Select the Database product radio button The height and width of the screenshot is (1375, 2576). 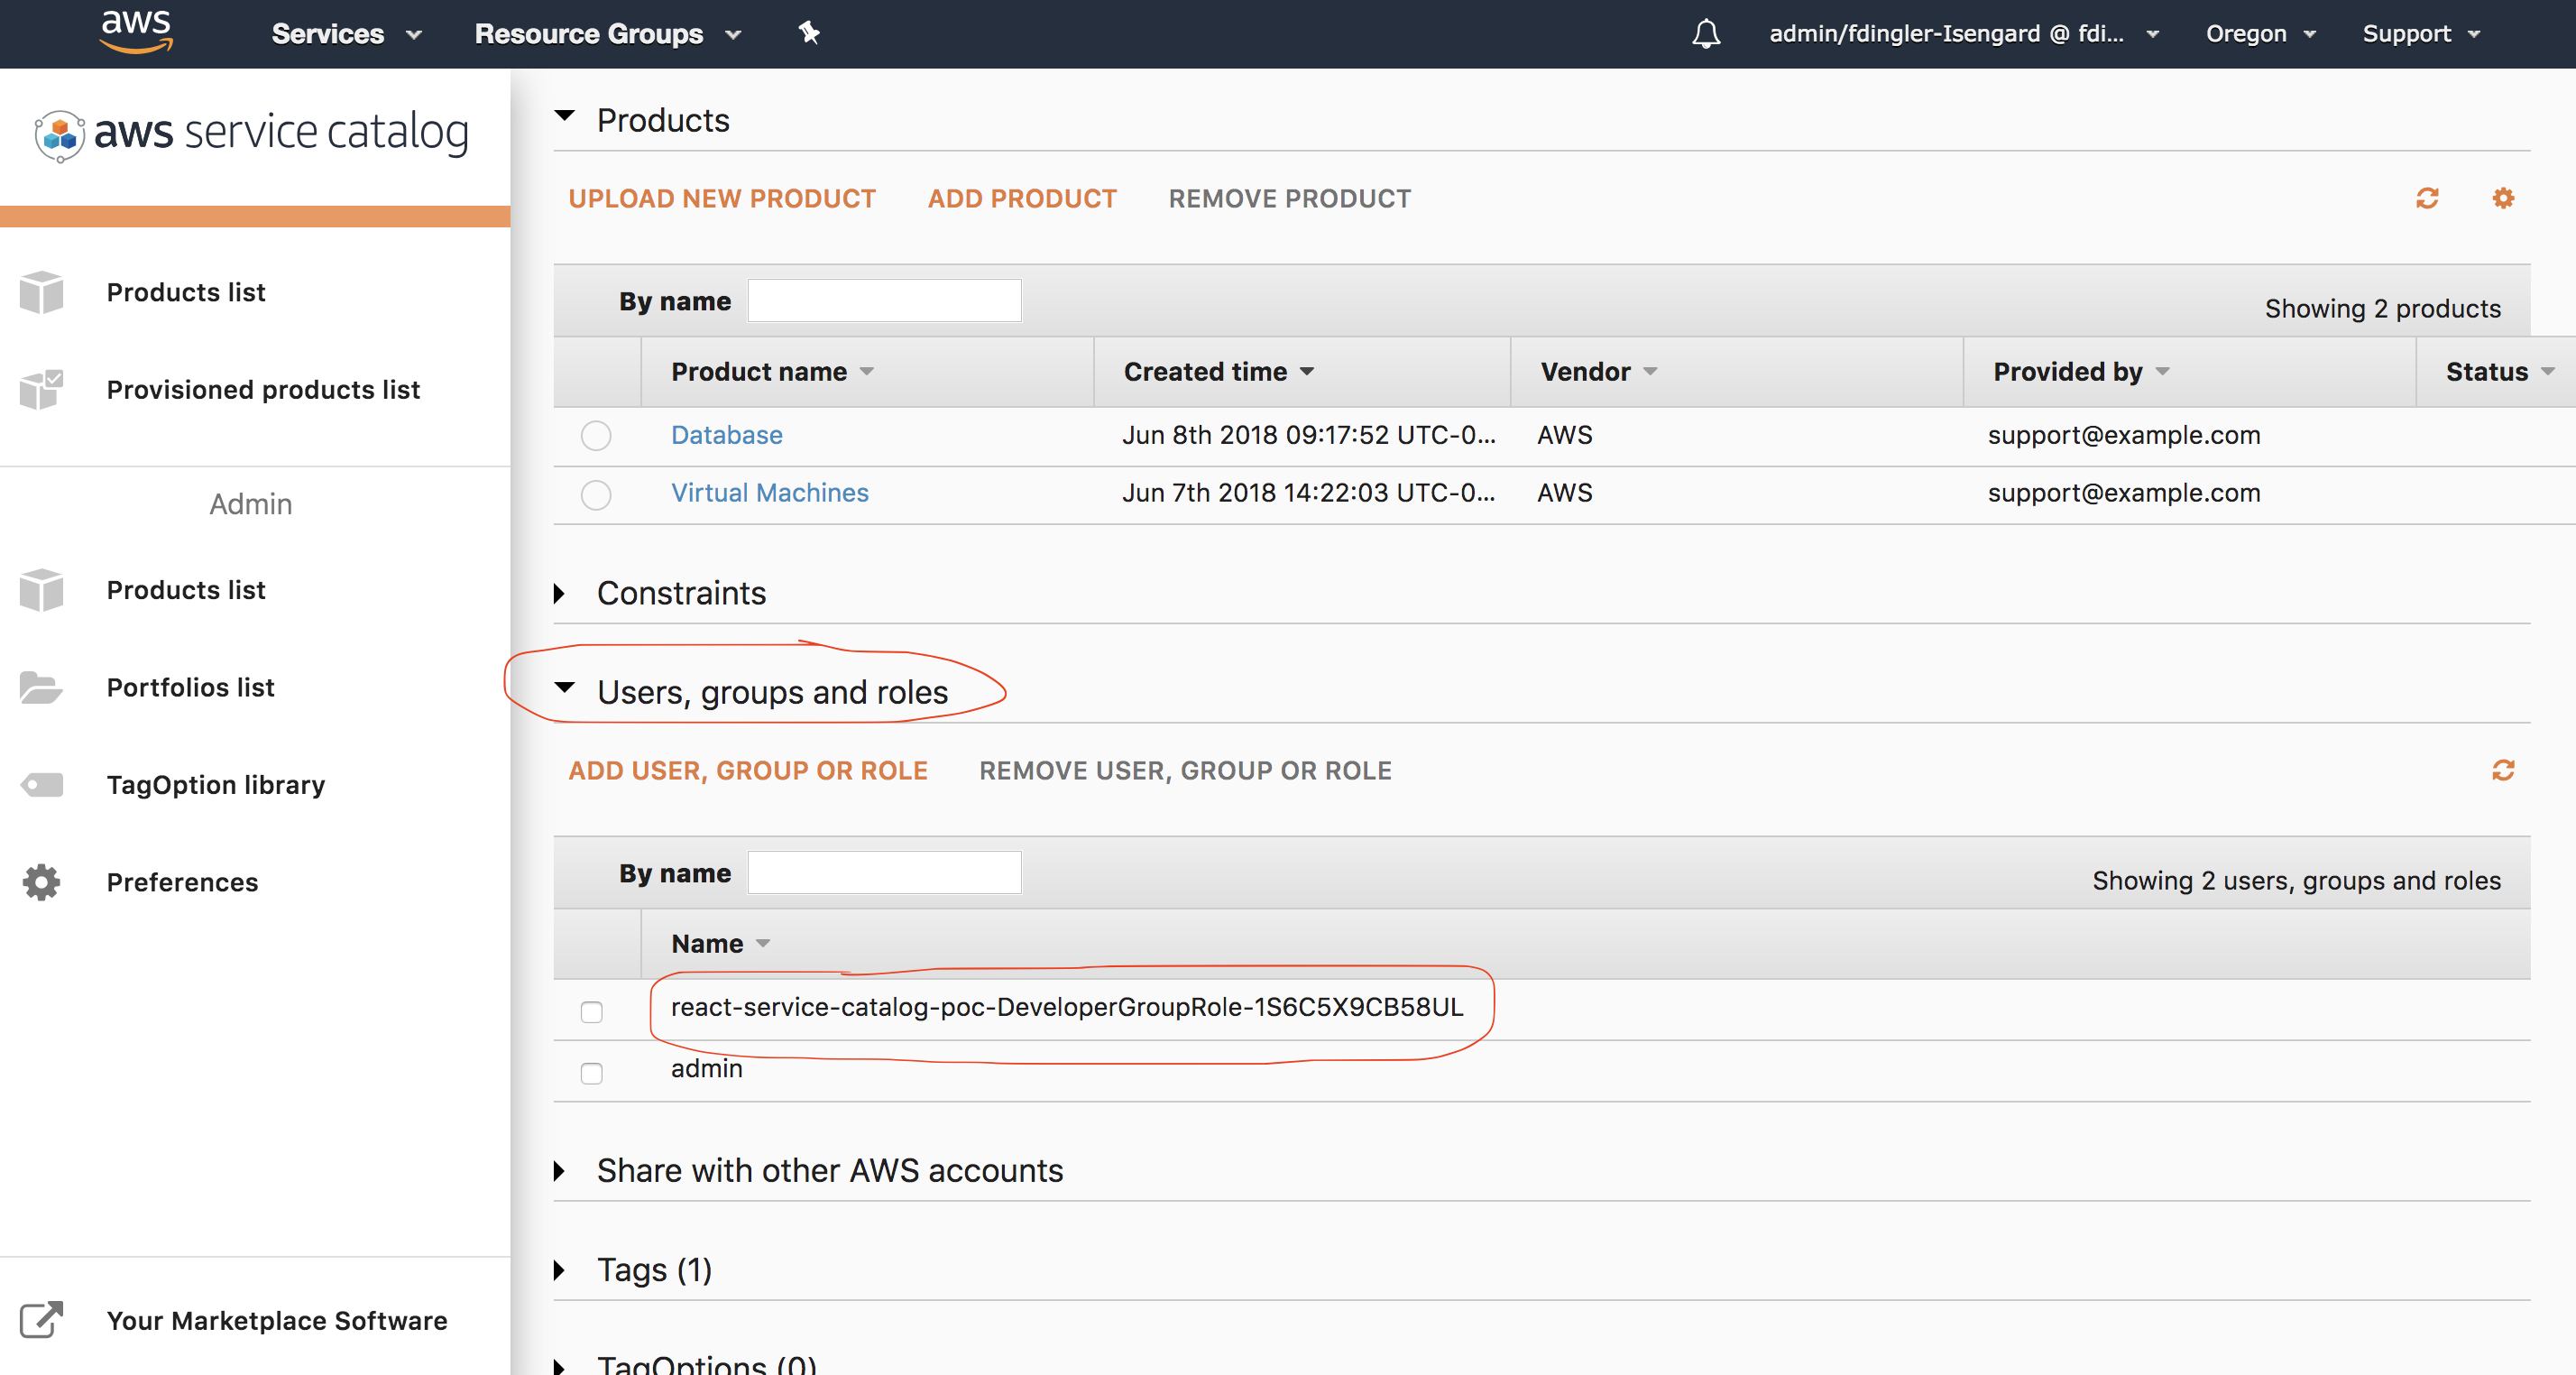click(x=595, y=436)
